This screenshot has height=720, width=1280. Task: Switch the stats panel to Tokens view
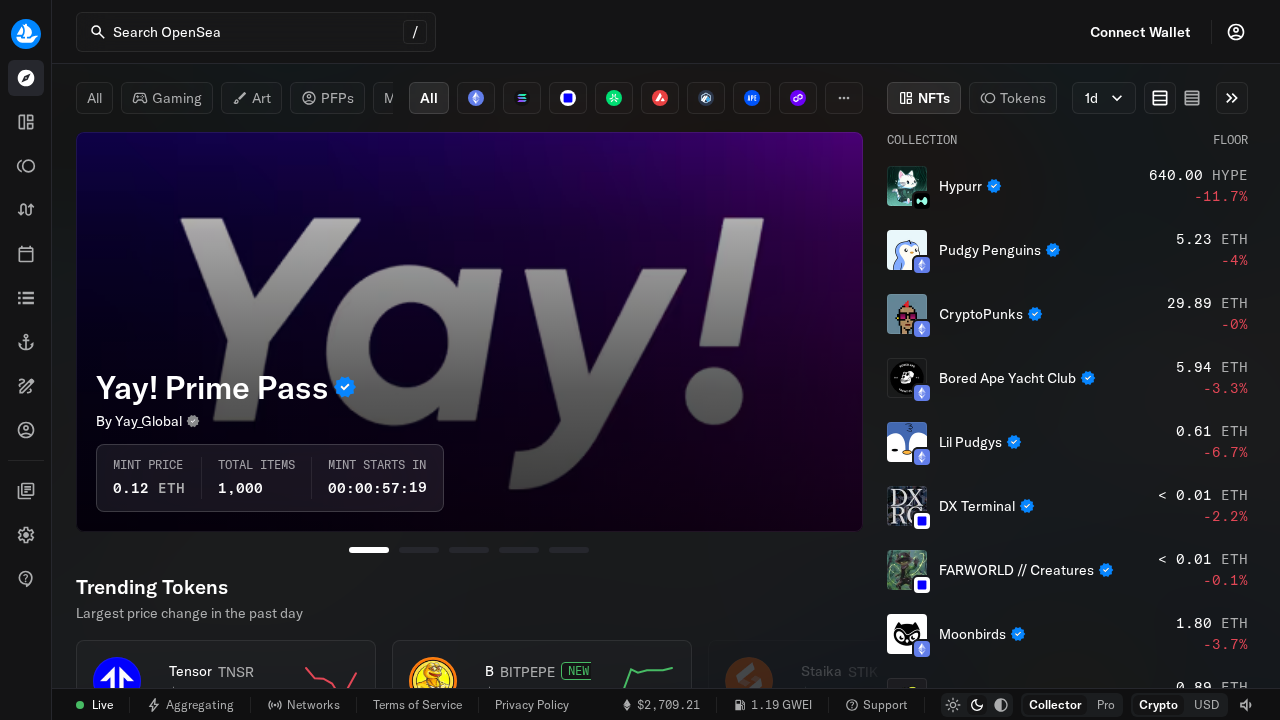click(1012, 98)
